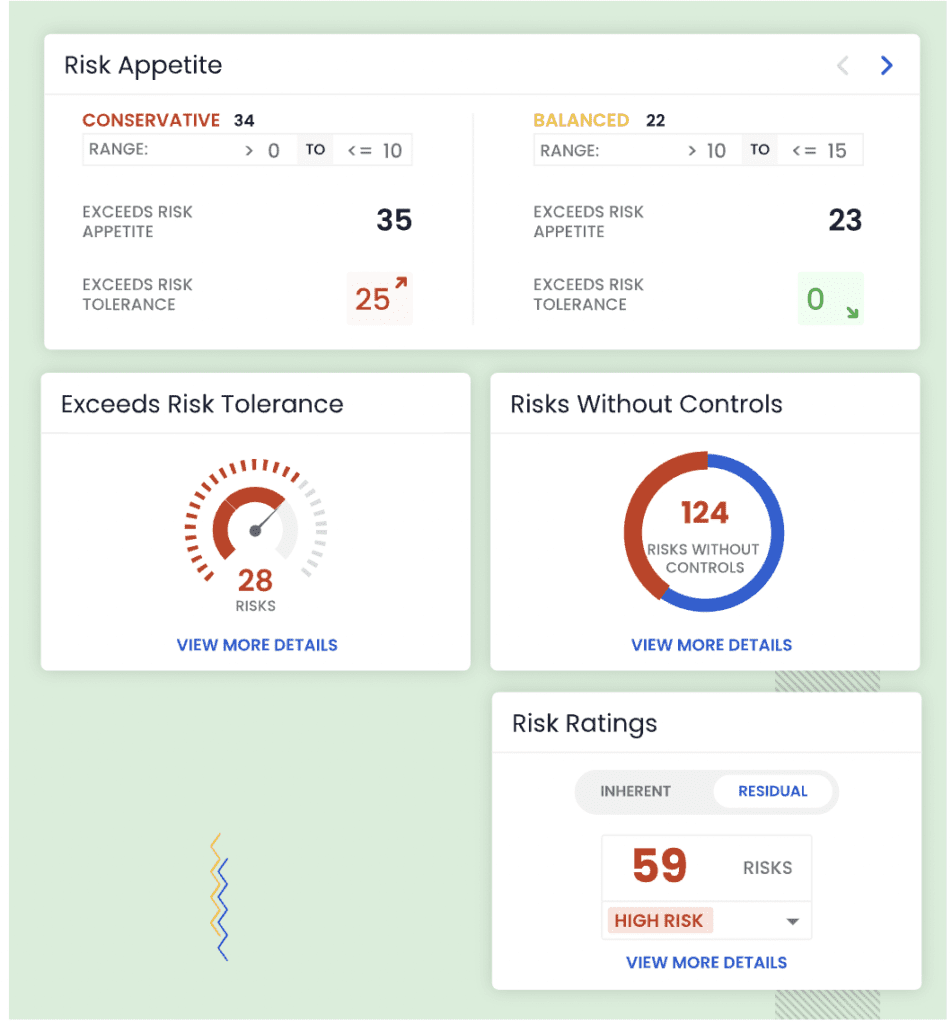
Task: View more details for Risks Without Controls
Action: 711,645
